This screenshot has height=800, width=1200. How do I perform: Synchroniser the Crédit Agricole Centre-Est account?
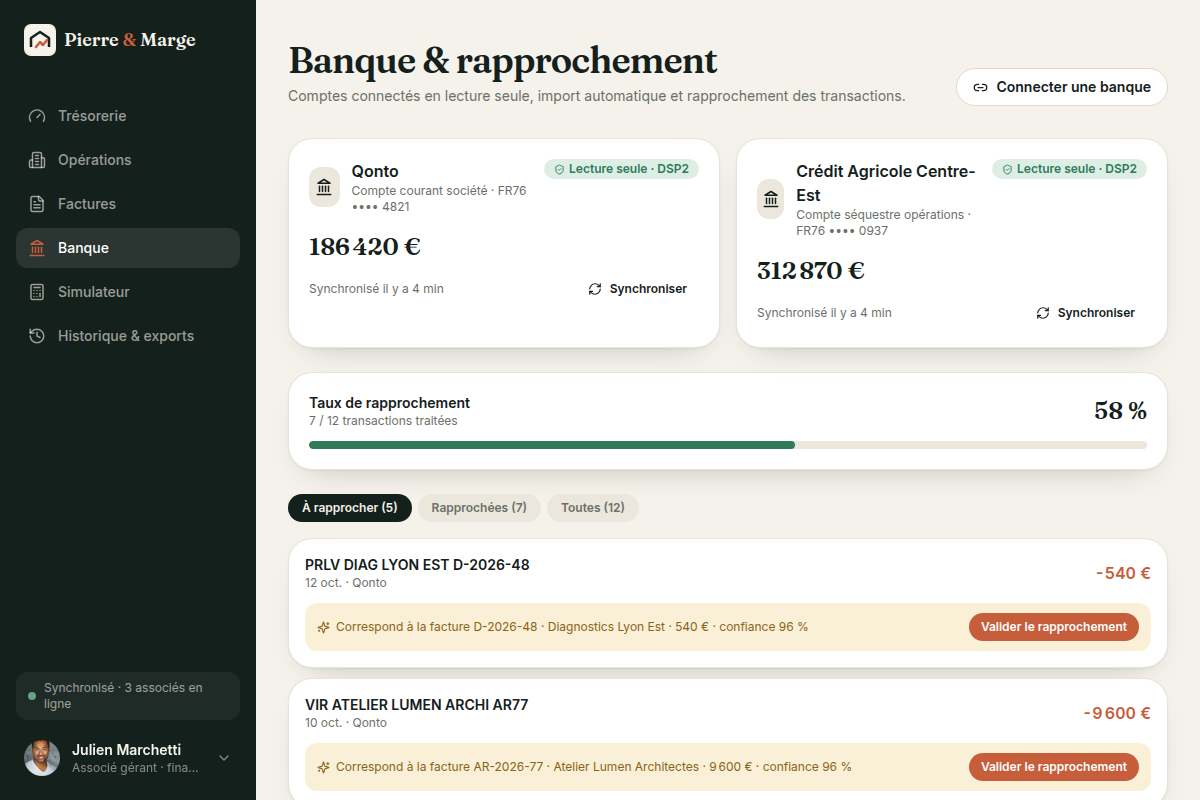coord(1086,313)
